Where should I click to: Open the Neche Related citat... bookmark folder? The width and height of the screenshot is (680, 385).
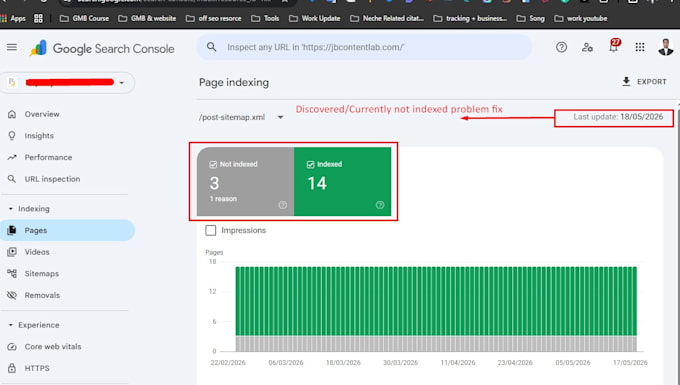click(386, 18)
